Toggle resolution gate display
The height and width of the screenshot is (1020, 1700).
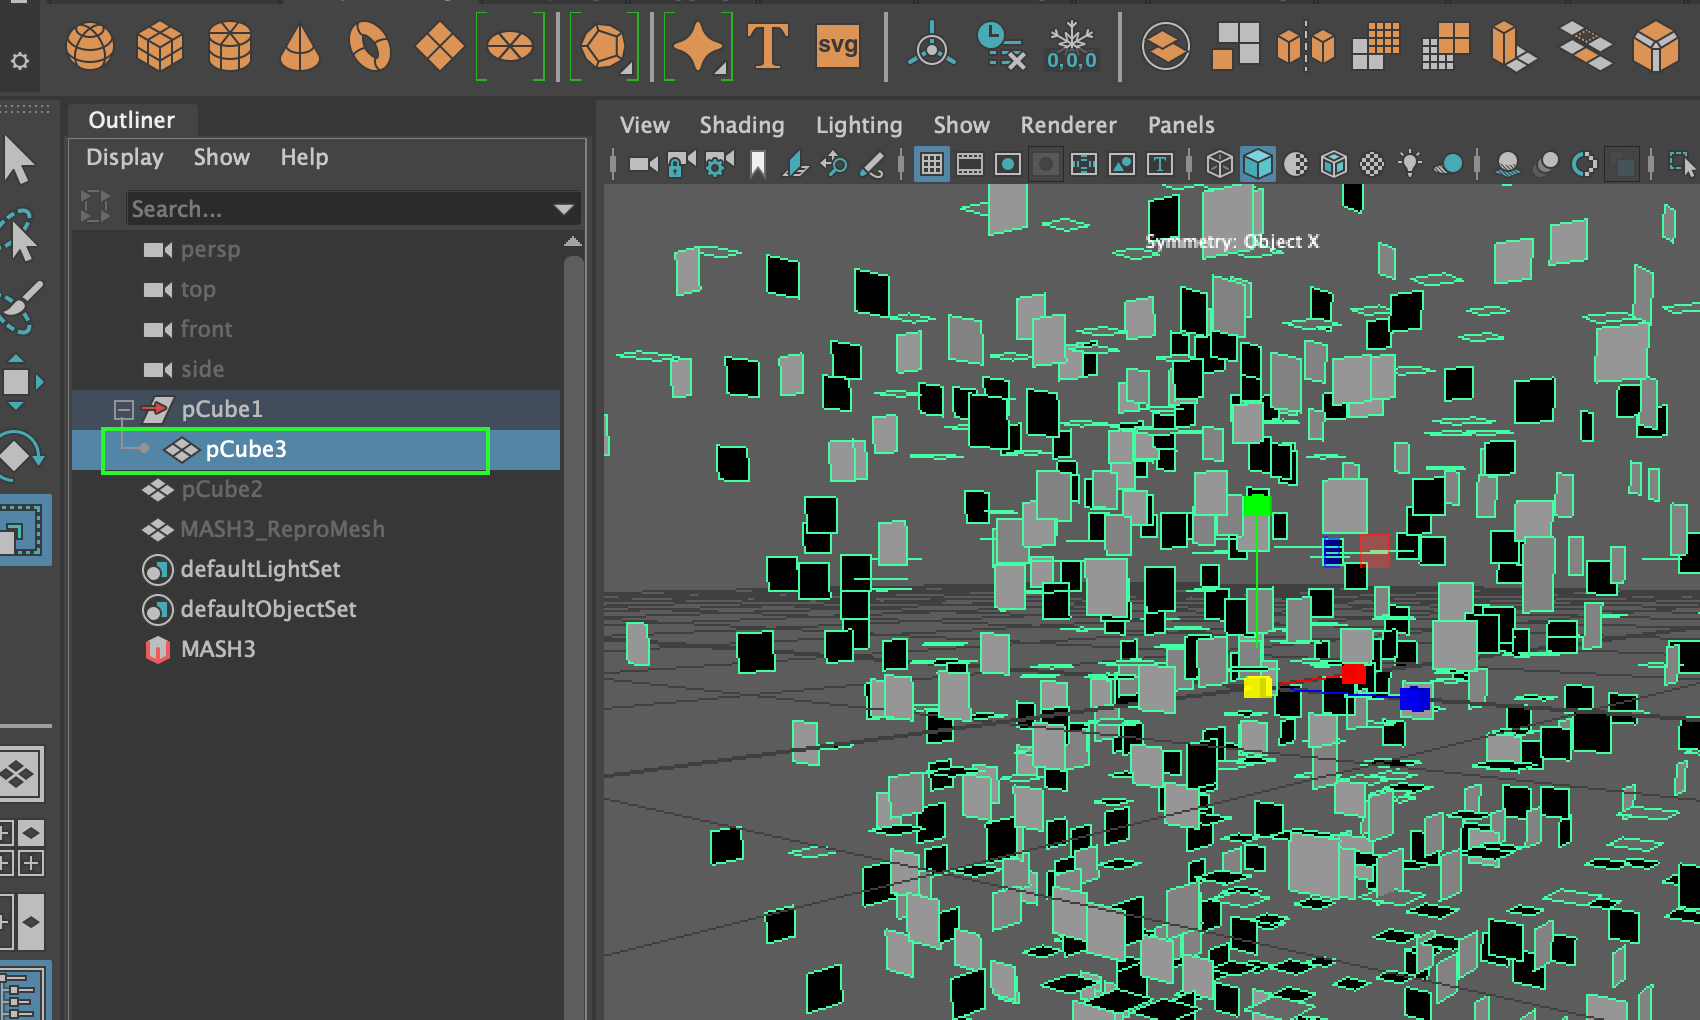tap(1005, 163)
